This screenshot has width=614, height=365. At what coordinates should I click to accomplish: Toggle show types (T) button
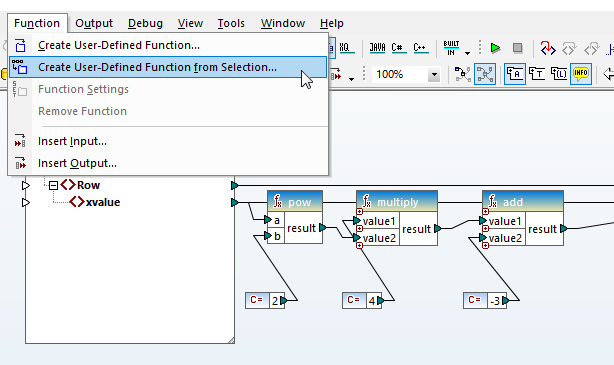537,74
